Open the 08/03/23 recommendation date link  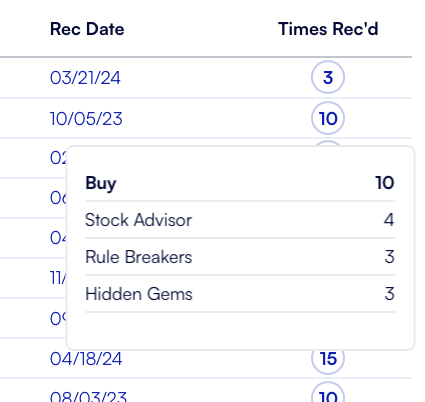tap(88, 396)
